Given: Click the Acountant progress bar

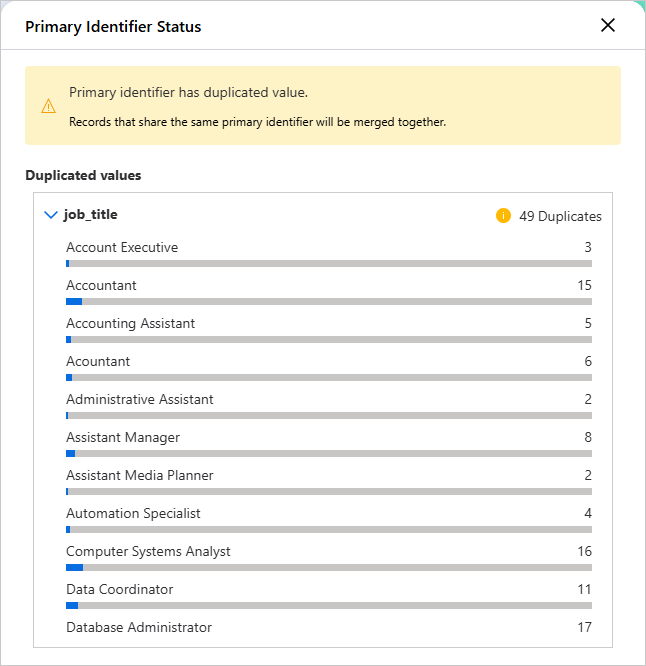Looking at the screenshot, I should pos(329,378).
